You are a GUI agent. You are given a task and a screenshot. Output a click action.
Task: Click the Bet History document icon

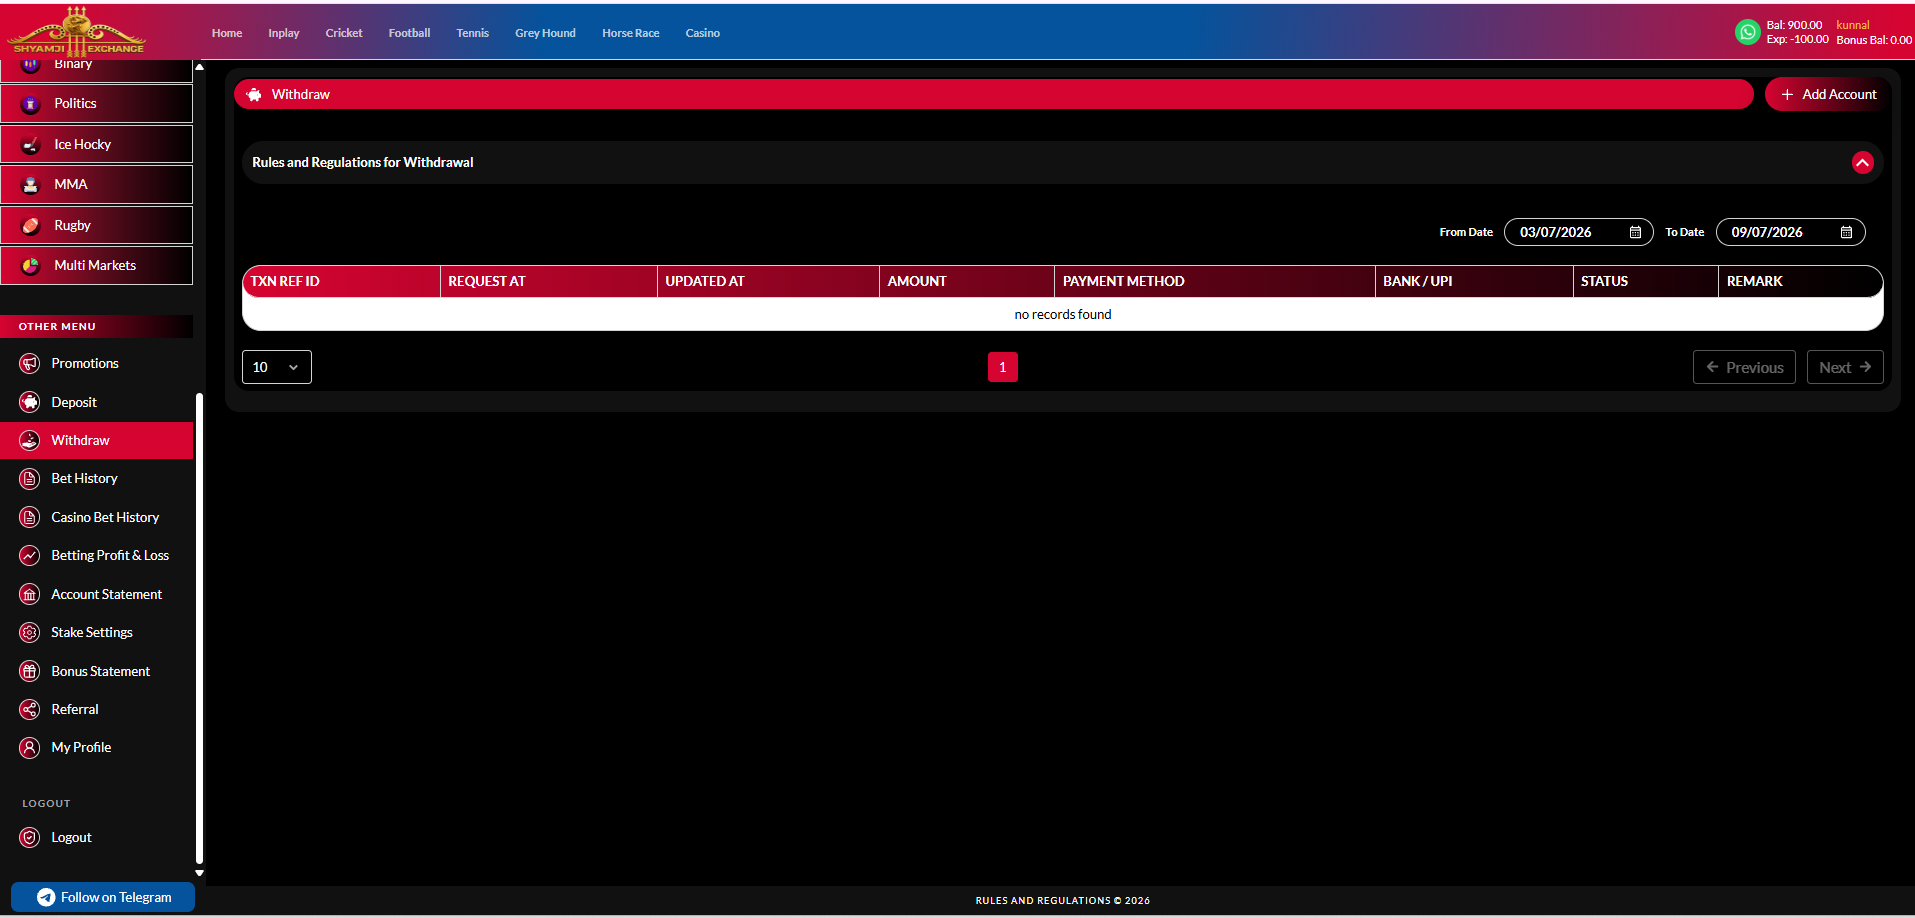click(x=30, y=479)
